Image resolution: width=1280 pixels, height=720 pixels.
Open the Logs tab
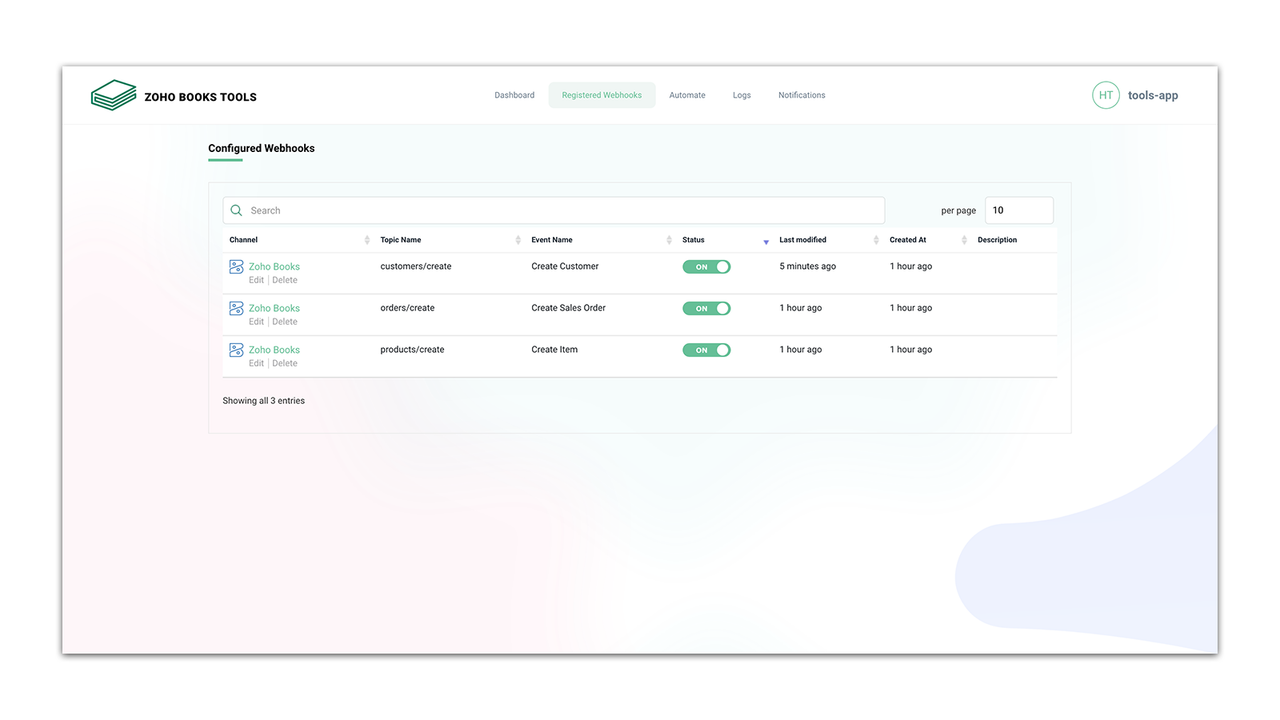742,95
